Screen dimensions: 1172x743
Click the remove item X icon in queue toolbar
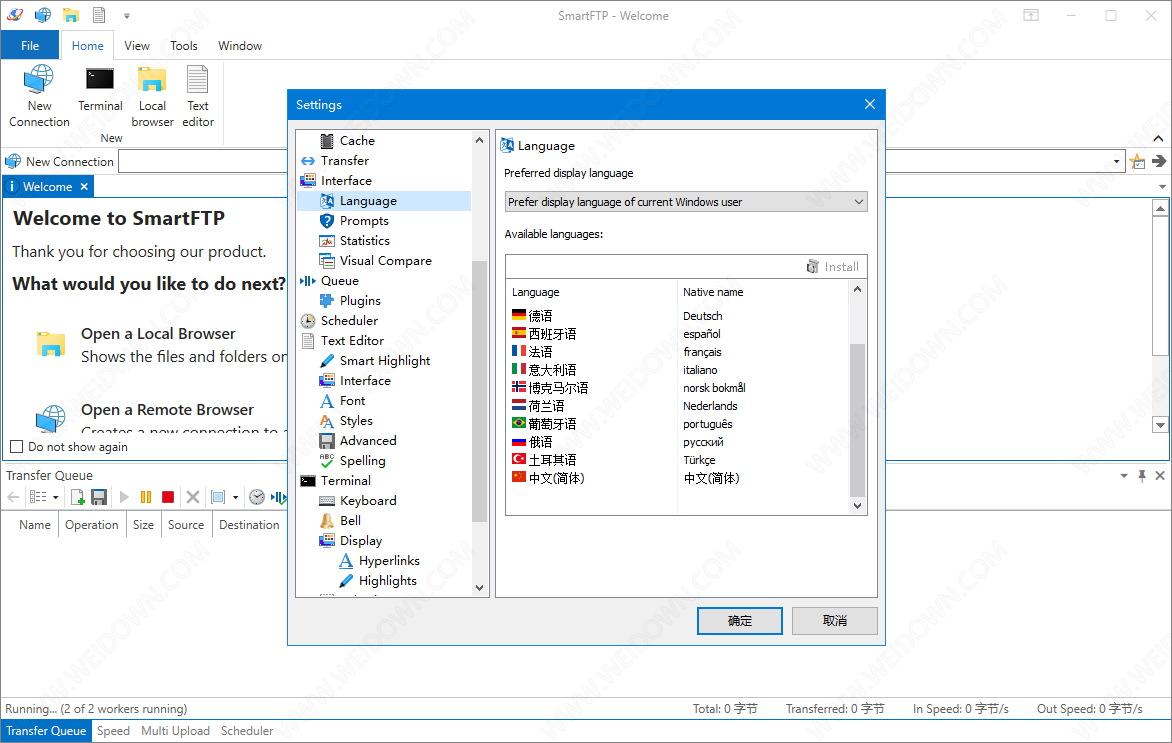193,497
